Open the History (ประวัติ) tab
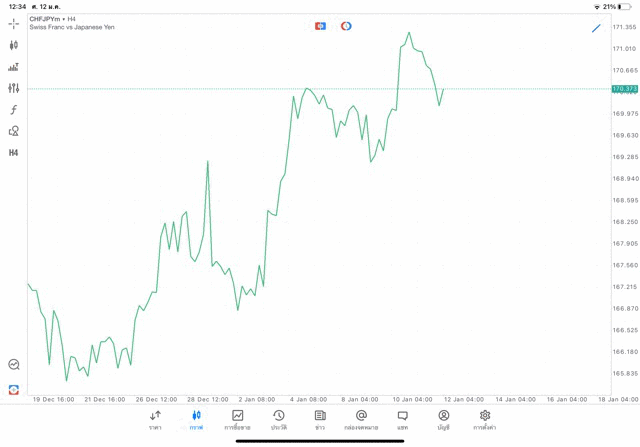The width and height of the screenshot is (640, 447). [x=279, y=419]
